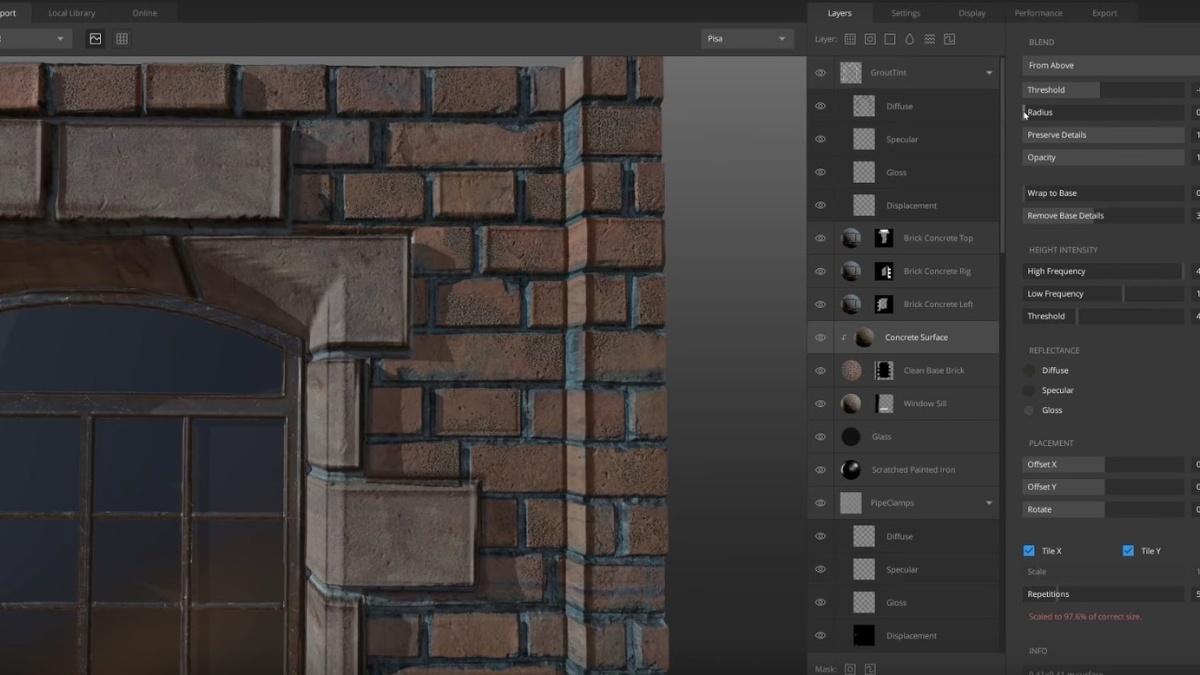Select the Window Sill layer row

[x=903, y=403]
